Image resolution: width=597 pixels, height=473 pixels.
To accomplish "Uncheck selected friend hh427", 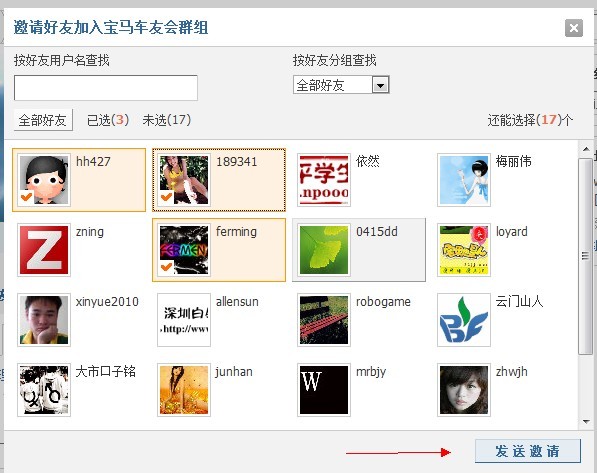I will 79,180.
